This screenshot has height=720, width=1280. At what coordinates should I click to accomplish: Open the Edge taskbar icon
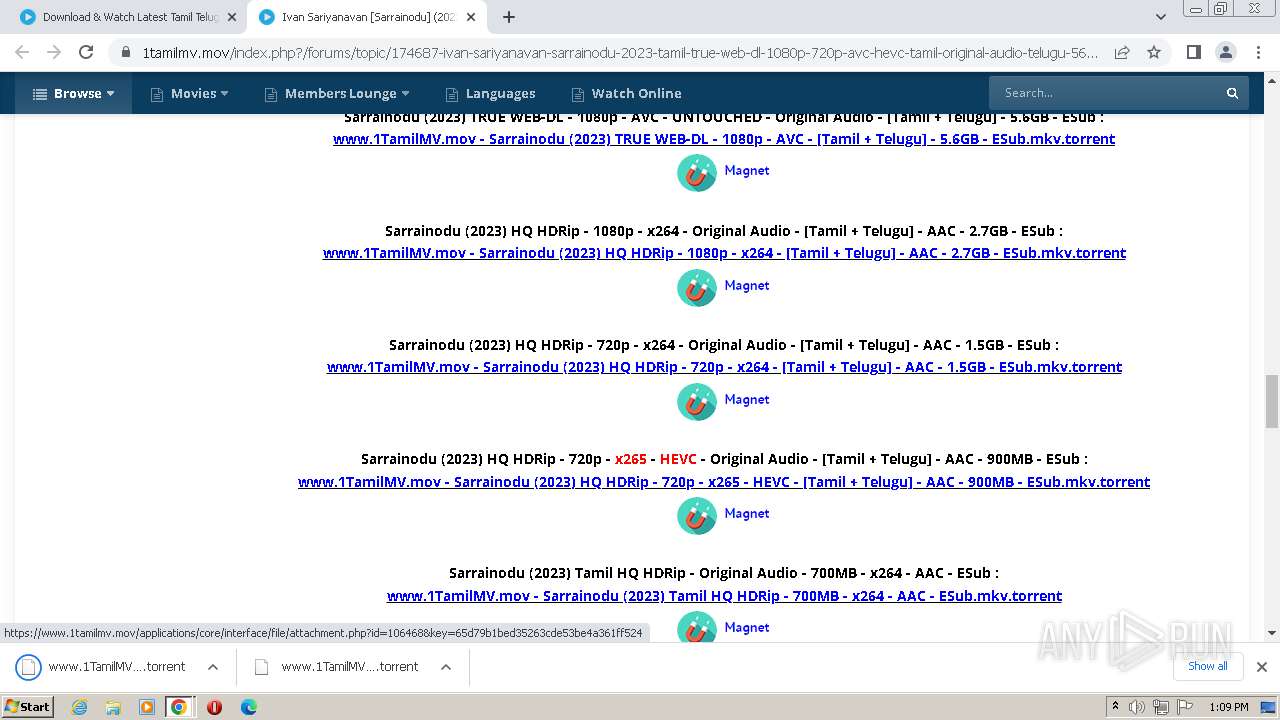(x=249, y=707)
